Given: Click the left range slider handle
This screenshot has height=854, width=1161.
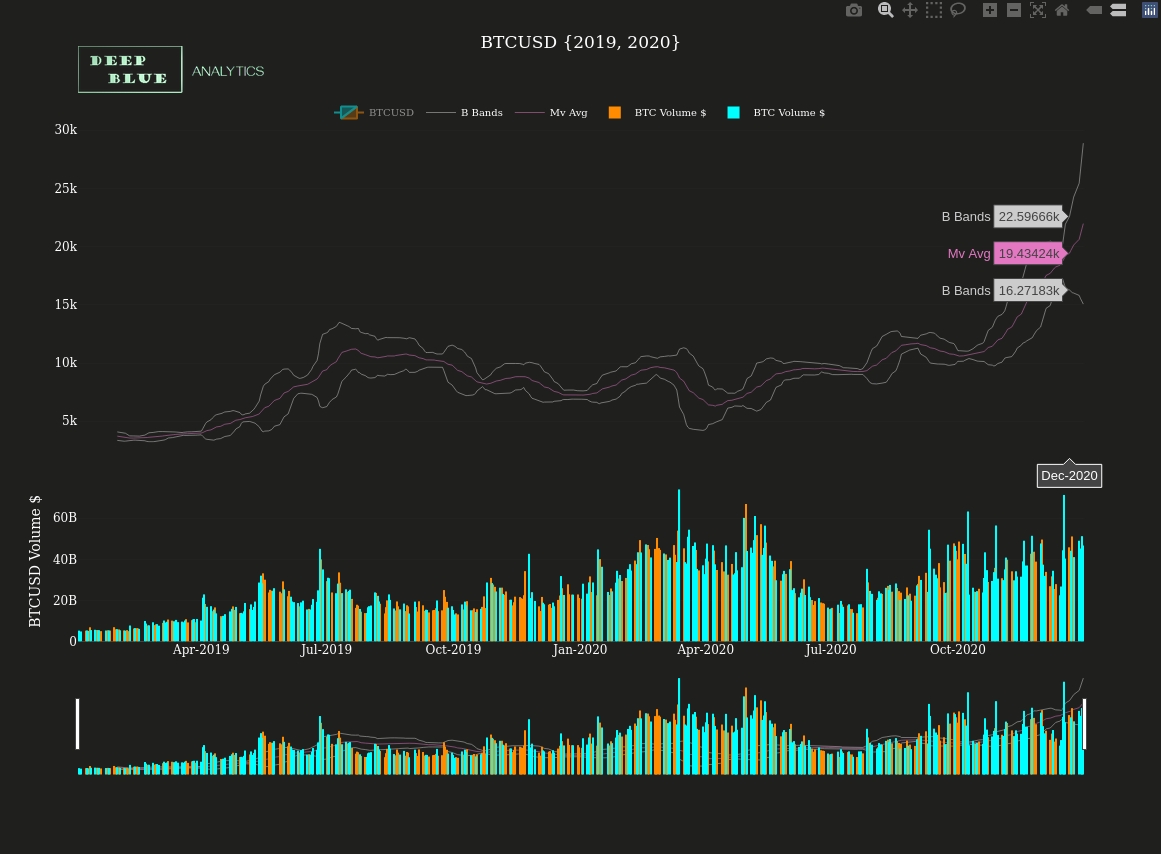Looking at the screenshot, I should [x=77, y=724].
